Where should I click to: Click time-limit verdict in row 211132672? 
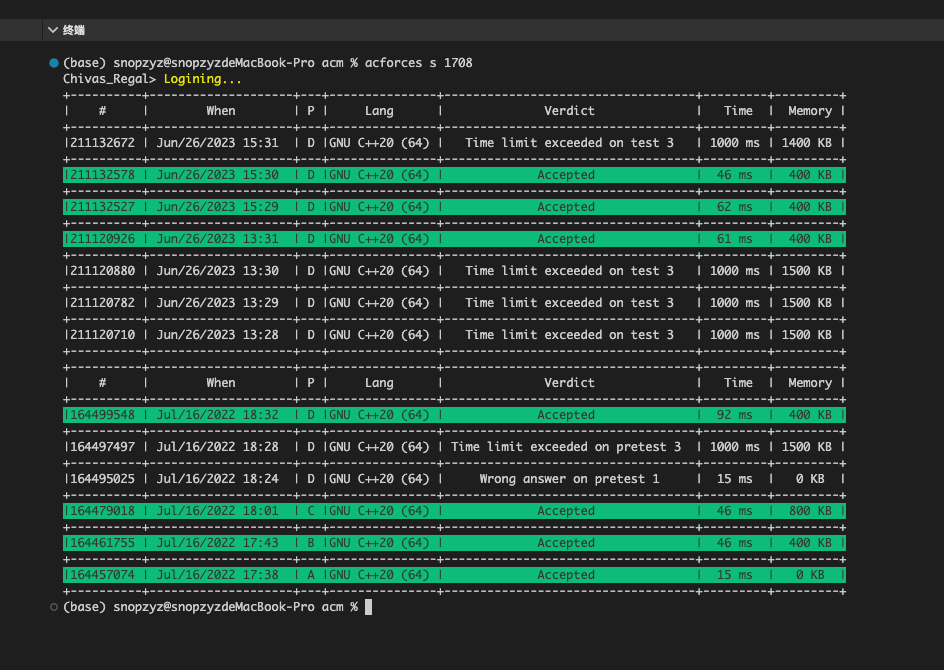(570, 143)
